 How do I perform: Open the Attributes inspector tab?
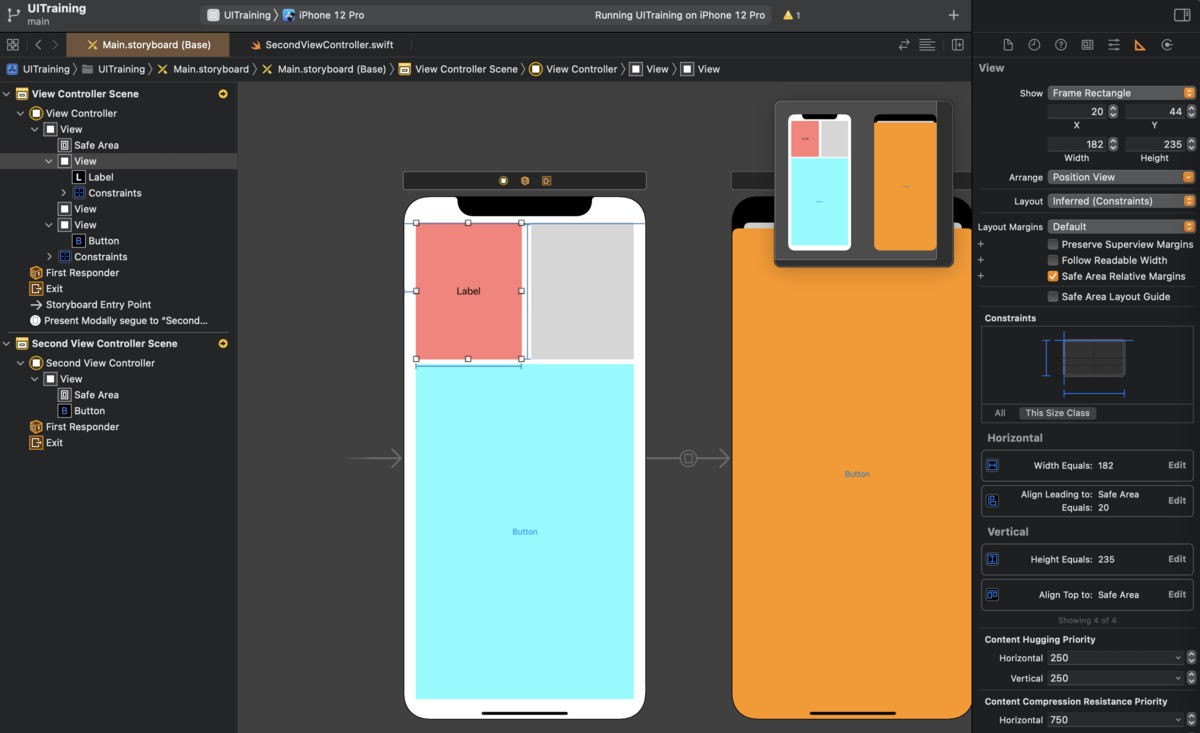point(1114,45)
